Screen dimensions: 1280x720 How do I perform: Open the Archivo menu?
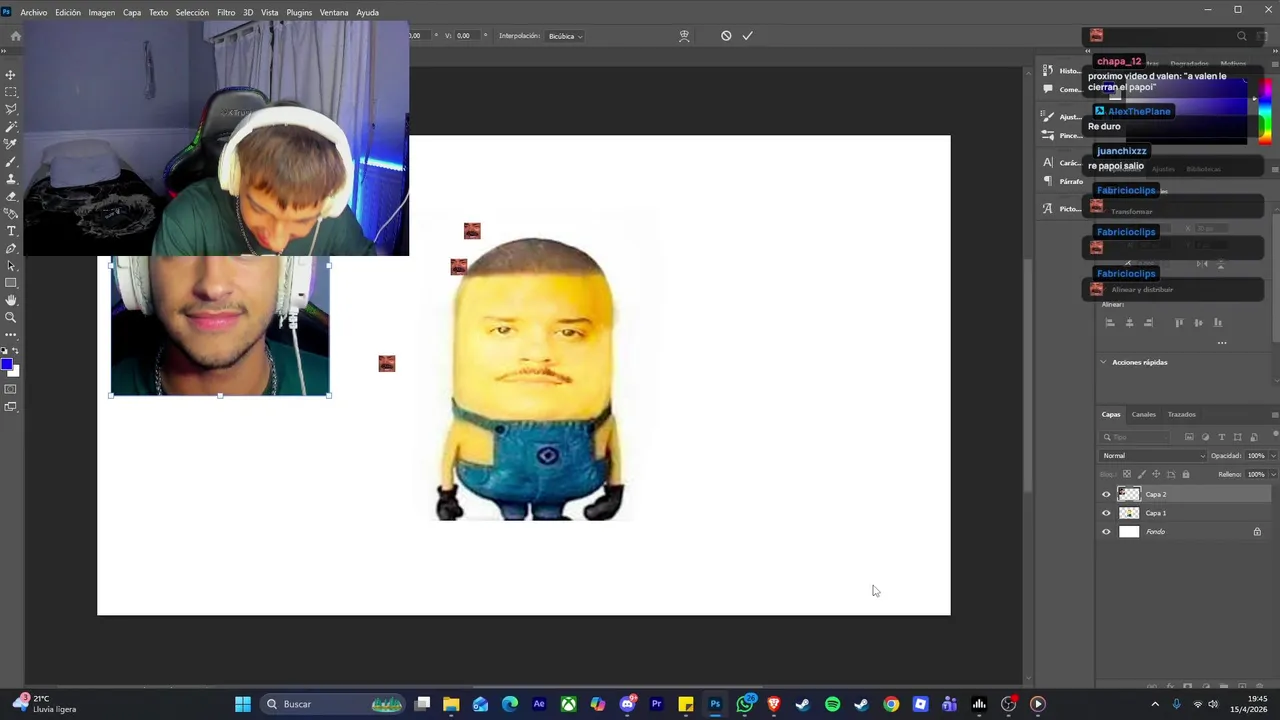coord(34,13)
